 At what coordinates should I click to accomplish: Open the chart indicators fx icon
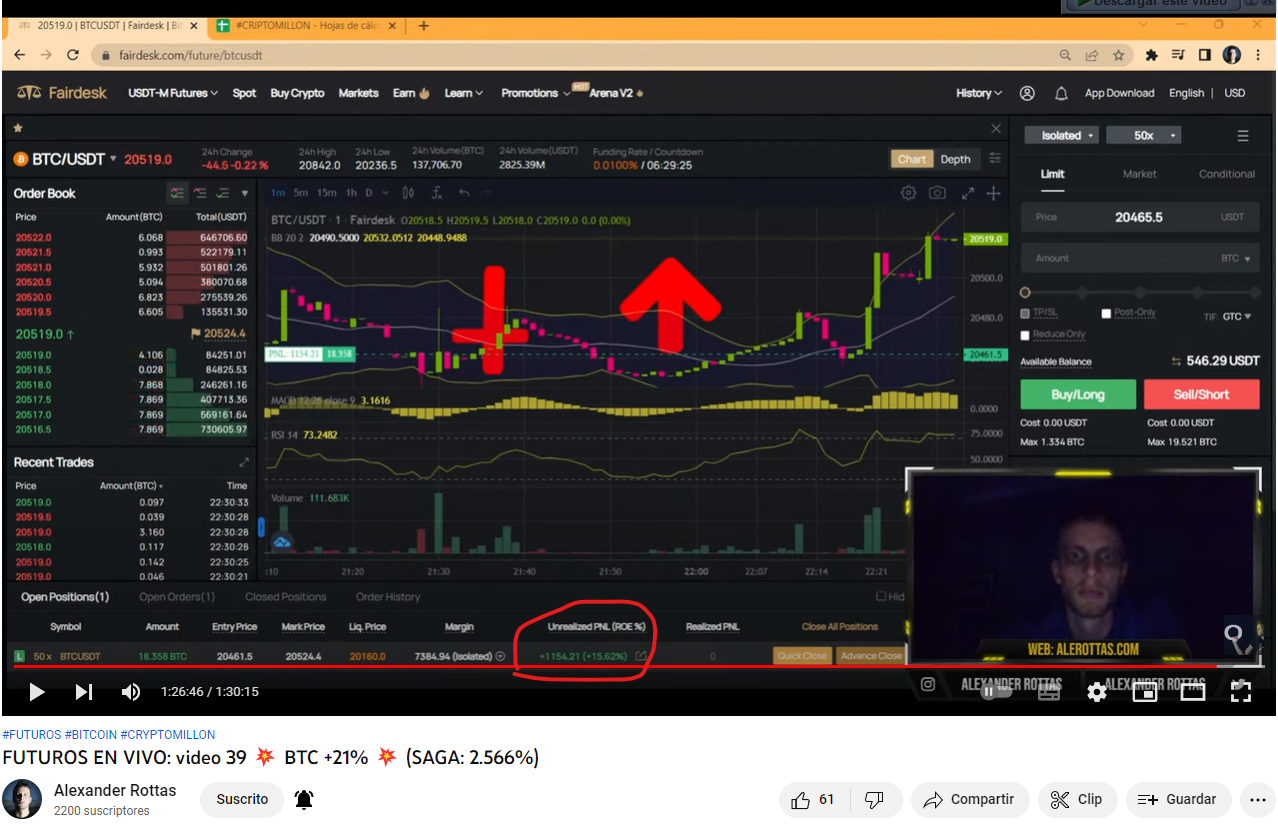click(437, 193)
